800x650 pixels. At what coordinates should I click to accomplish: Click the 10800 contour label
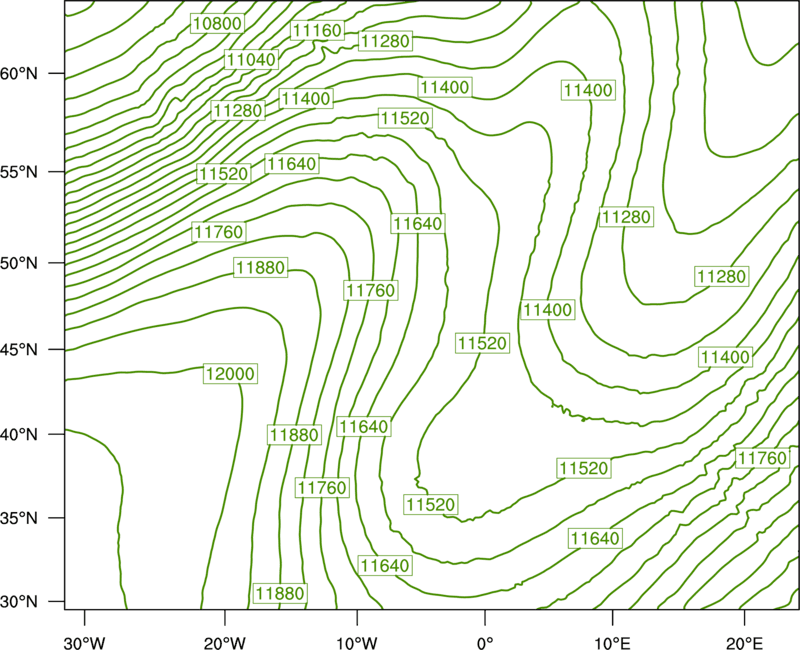coord(217,23)
